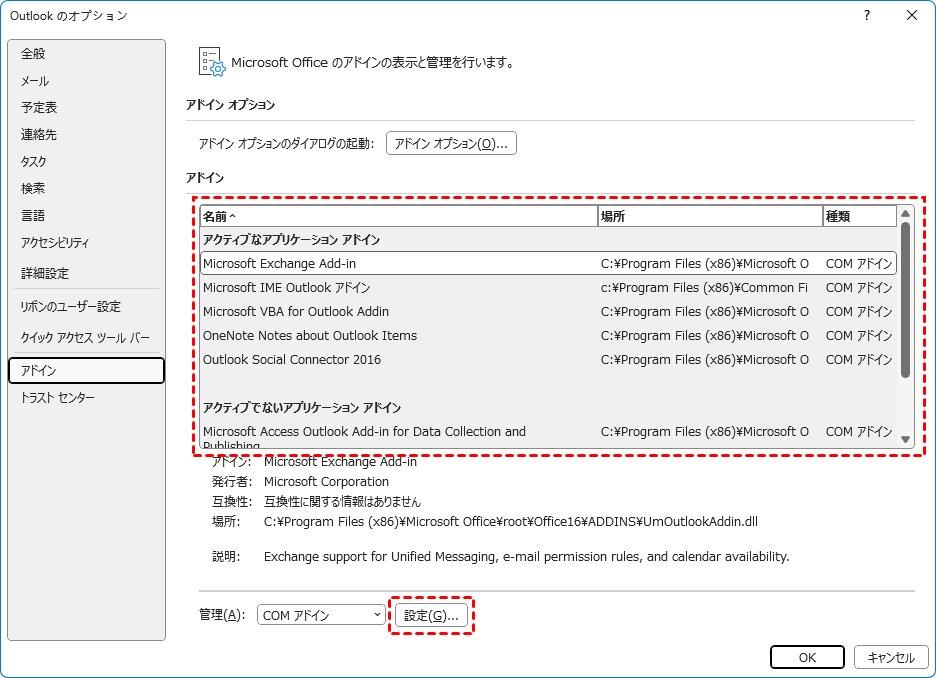Open クイック アクセス ツール バー settings

(87, 338)
